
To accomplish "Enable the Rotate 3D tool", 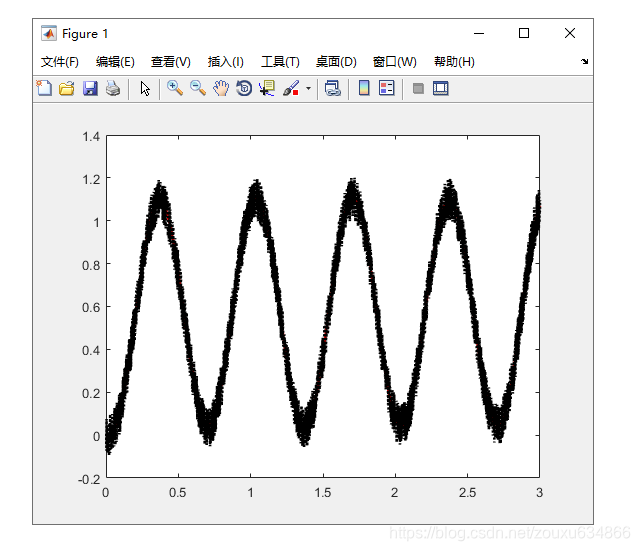I will pyautogui.click(x=244, y=88).
